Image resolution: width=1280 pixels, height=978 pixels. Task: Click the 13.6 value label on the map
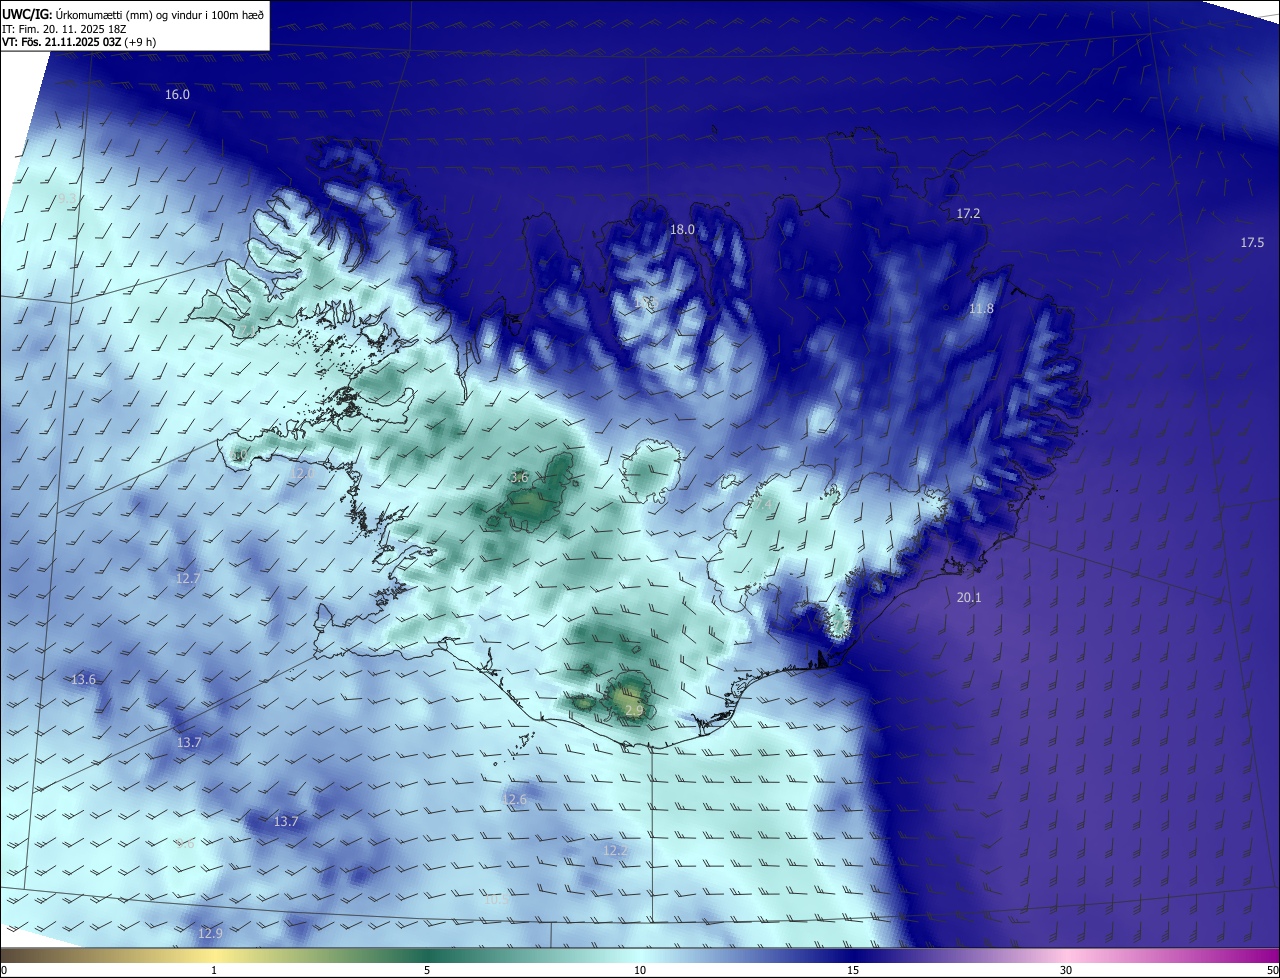(83, 680)
